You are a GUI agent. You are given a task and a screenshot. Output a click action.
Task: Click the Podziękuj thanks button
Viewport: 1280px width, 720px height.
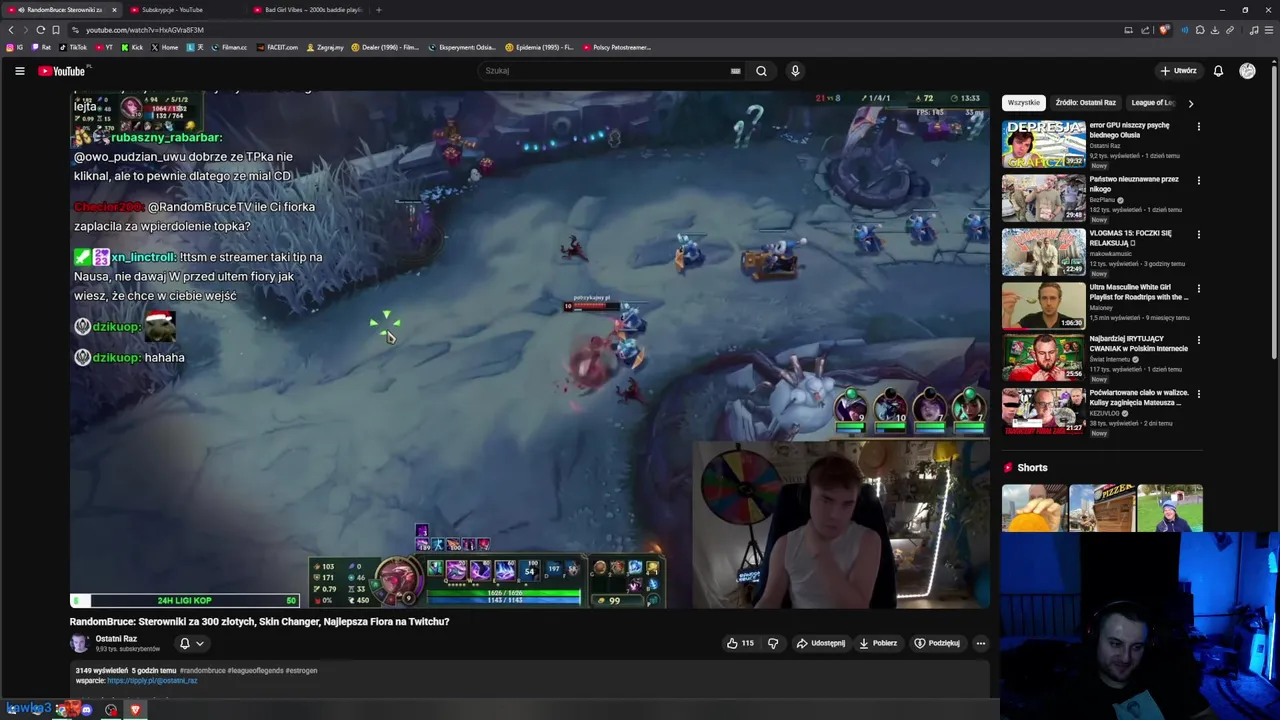point(937,643)
